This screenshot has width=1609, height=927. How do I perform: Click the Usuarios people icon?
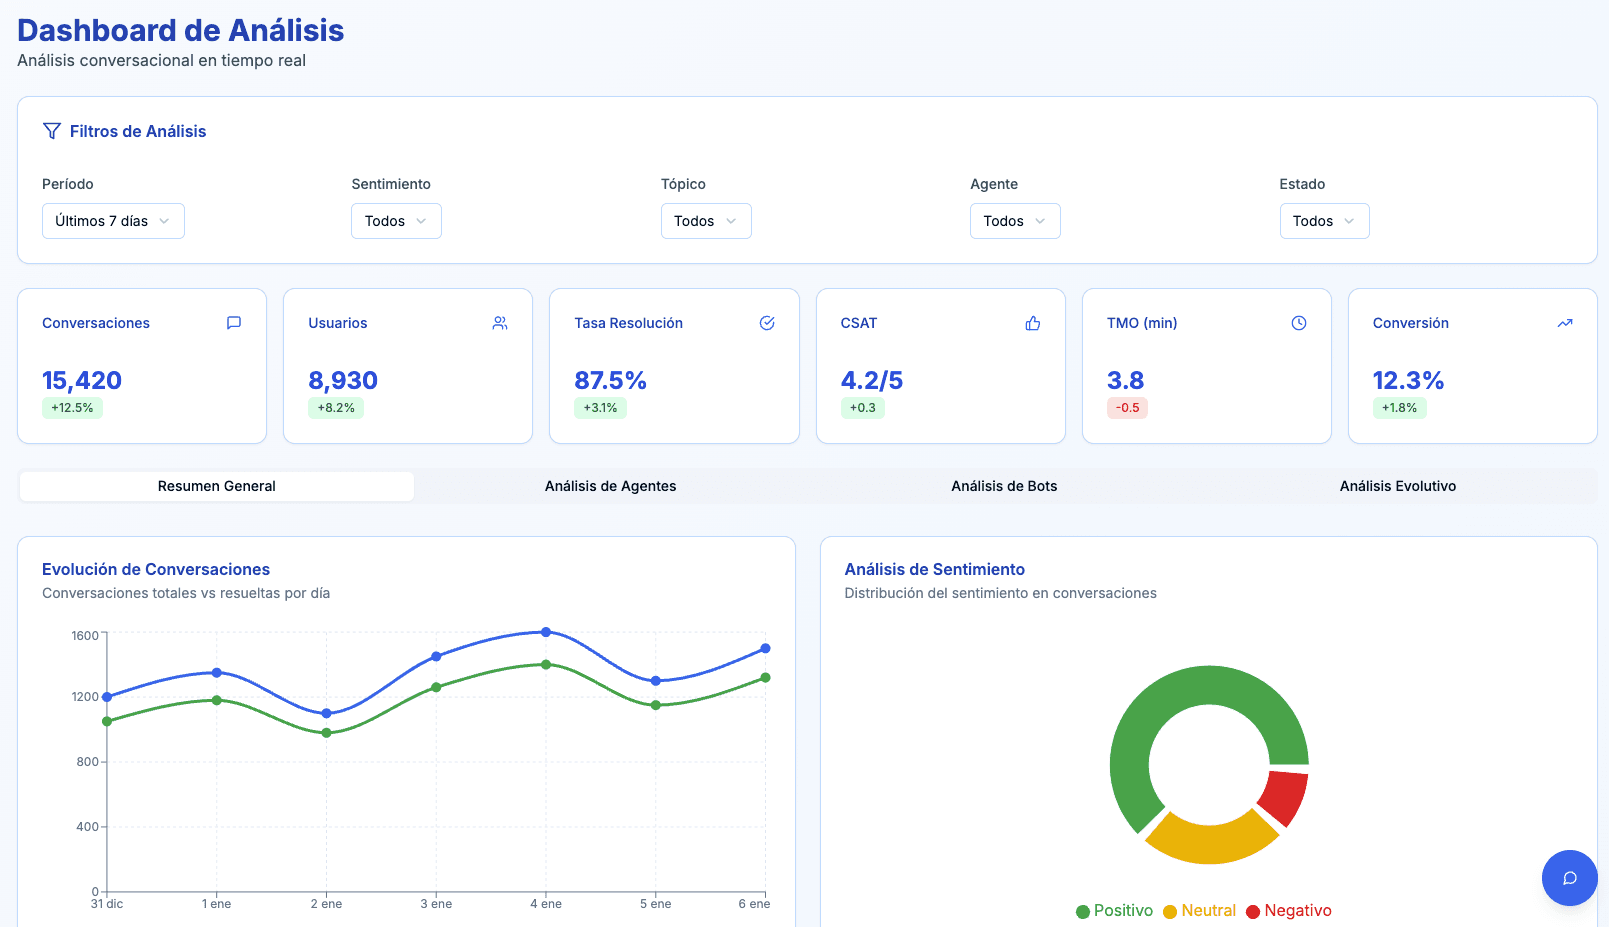point(500,323)
